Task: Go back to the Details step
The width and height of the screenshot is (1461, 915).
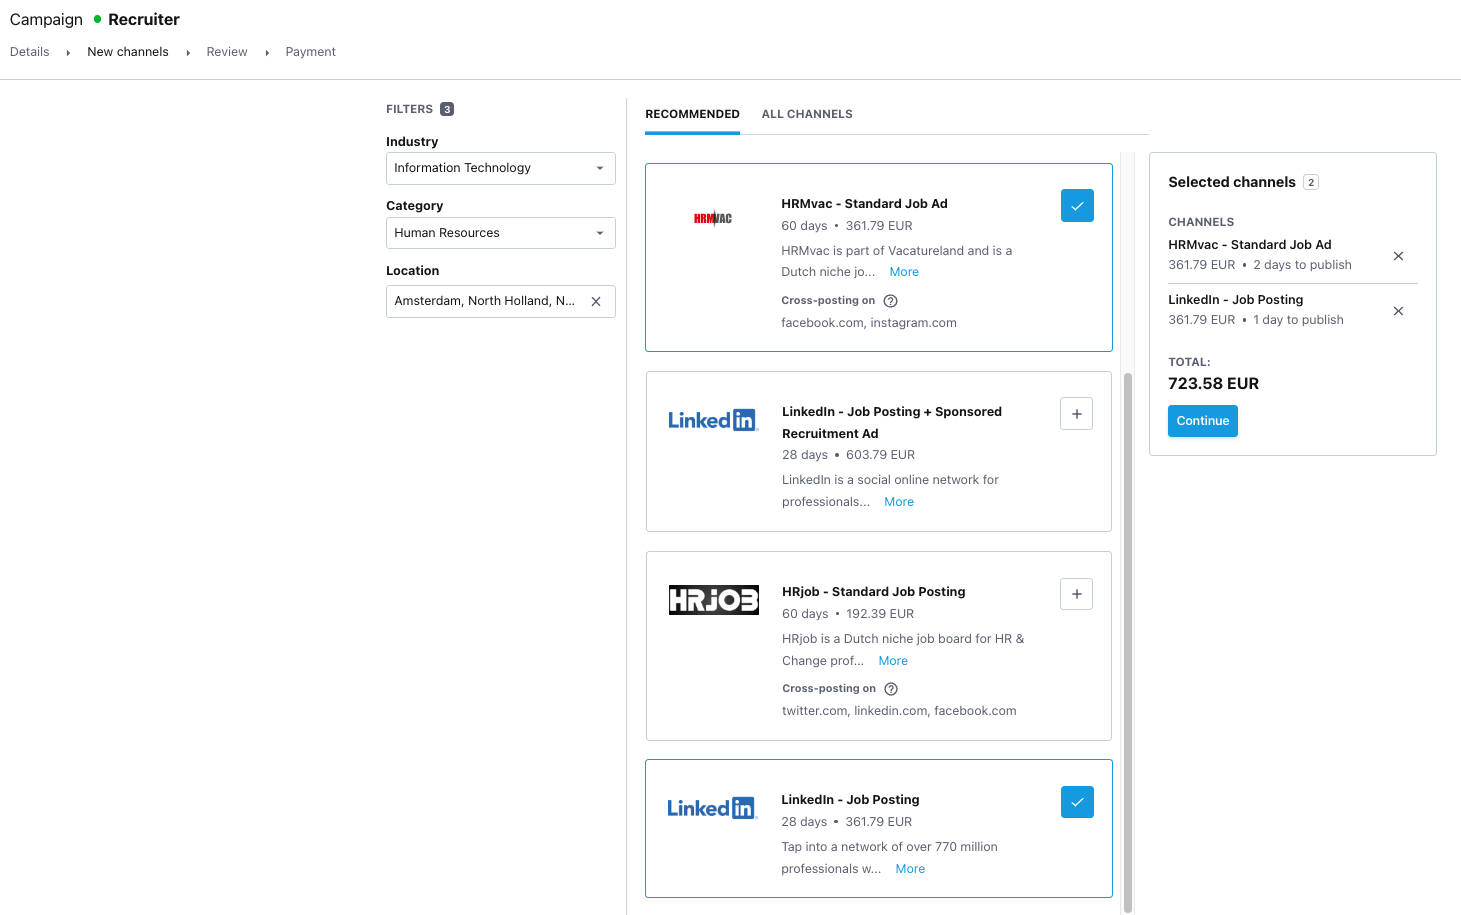Action: (x=29, y=51)
